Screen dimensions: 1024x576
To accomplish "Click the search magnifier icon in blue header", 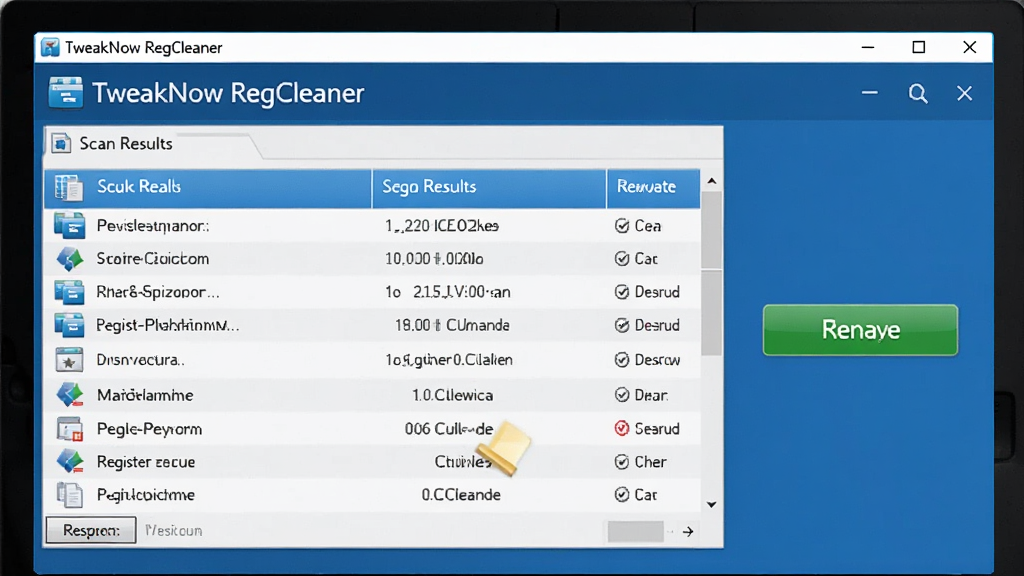I will [x=918, y=93].
